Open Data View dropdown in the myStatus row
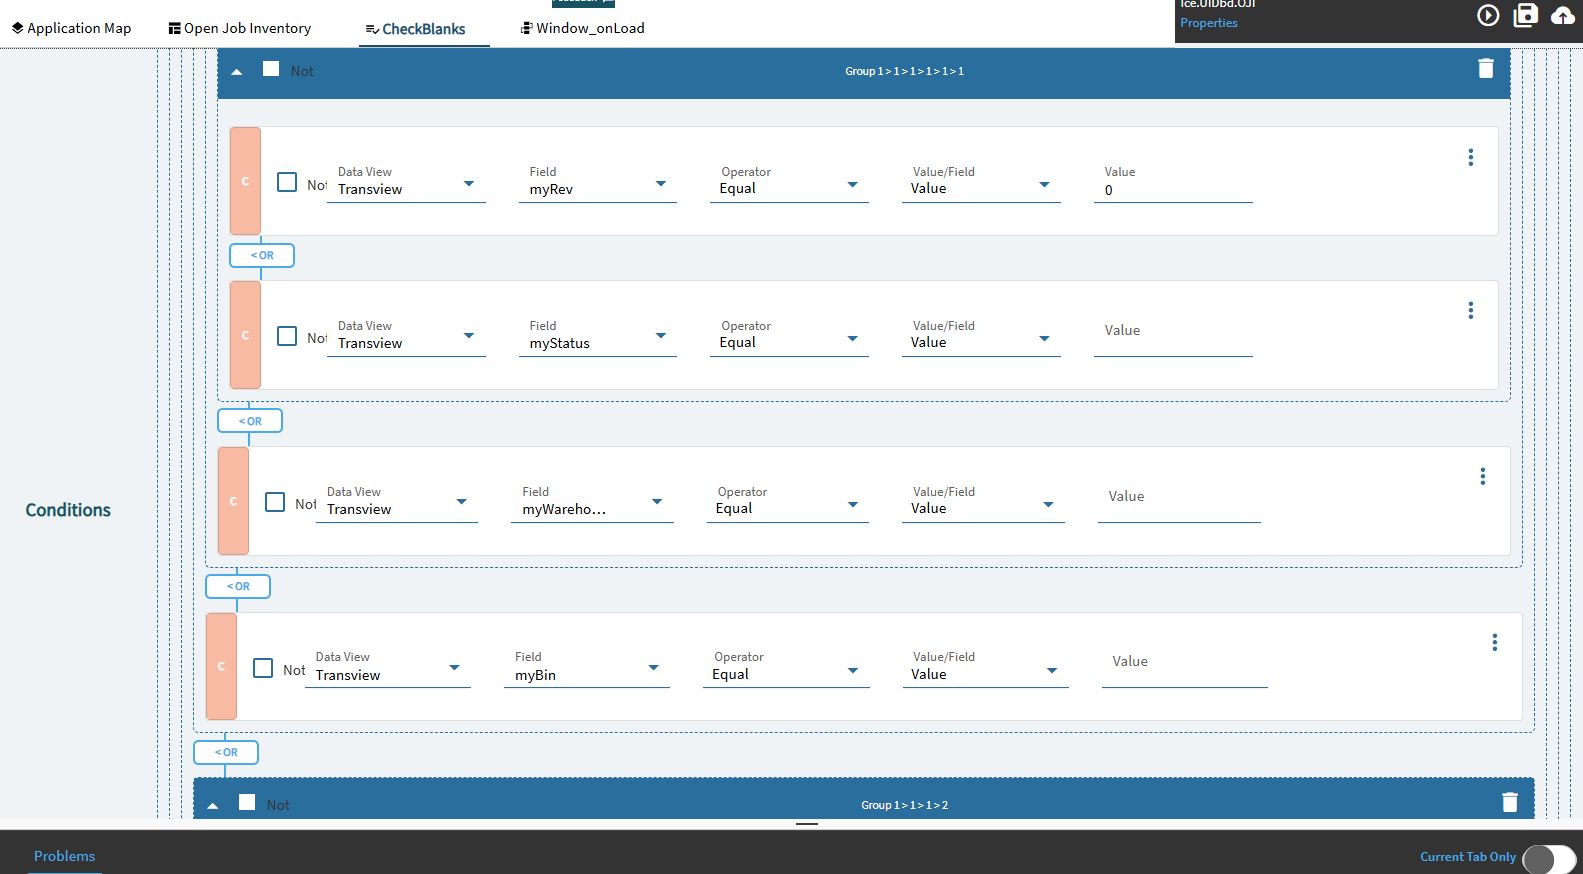1583x874 pixels. pos(406,337)
